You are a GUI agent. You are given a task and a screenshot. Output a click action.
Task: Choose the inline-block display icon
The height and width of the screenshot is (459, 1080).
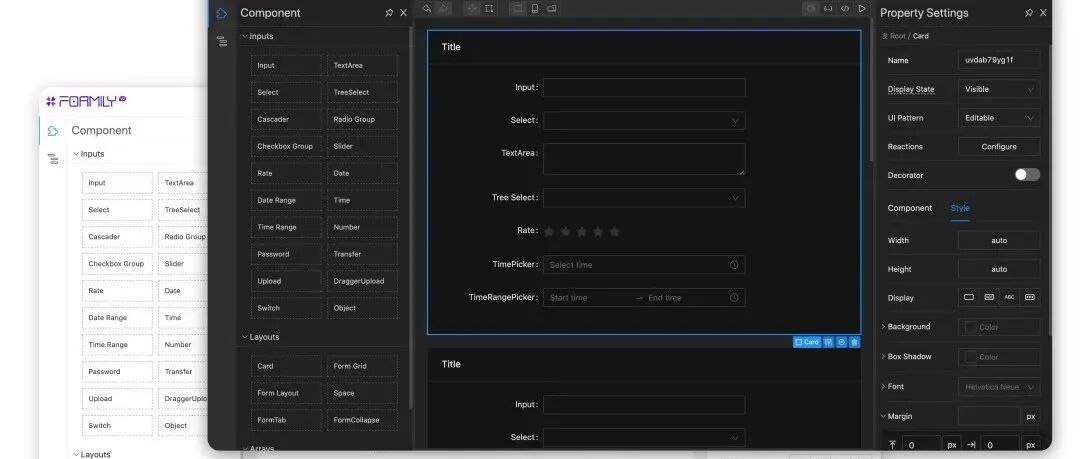[x=989, y=297]
